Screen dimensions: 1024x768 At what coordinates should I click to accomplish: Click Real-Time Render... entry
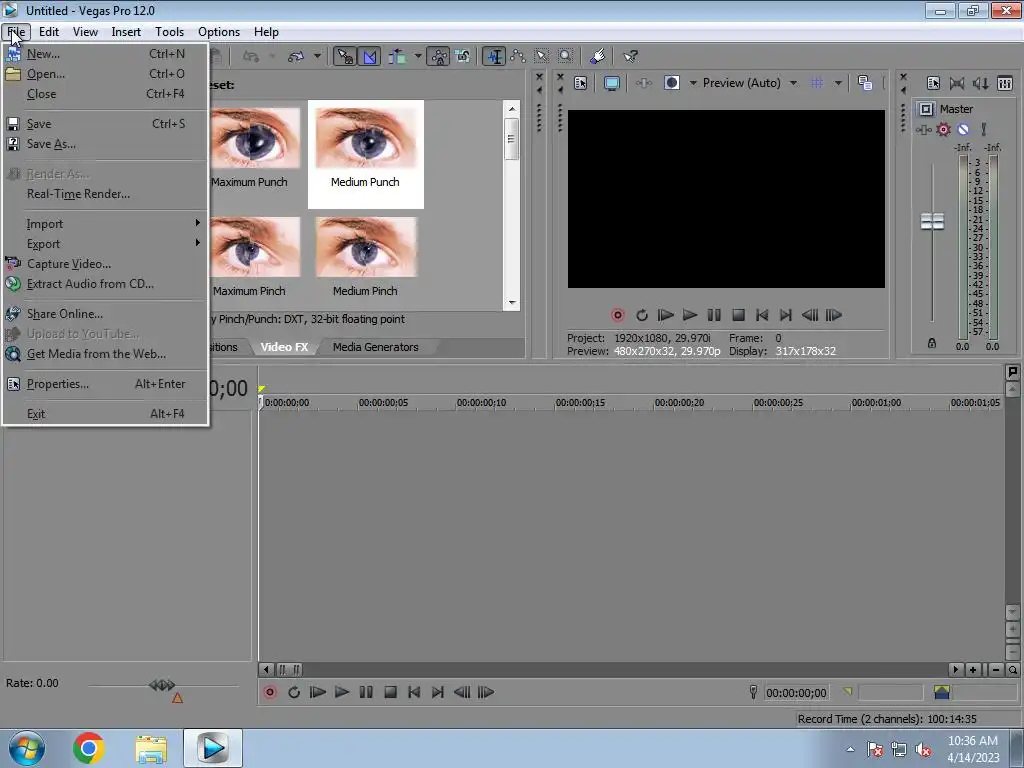(x=104, y=194)
